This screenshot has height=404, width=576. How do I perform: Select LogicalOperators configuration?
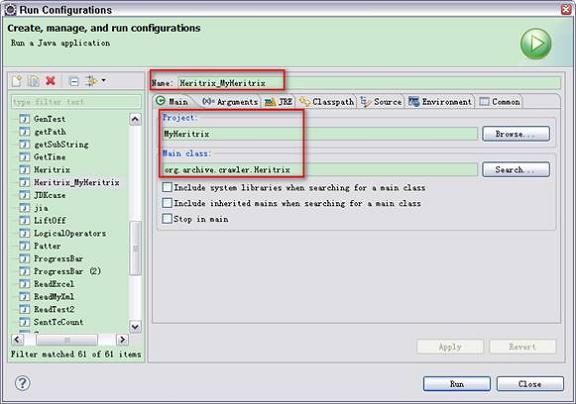(70, 233)
